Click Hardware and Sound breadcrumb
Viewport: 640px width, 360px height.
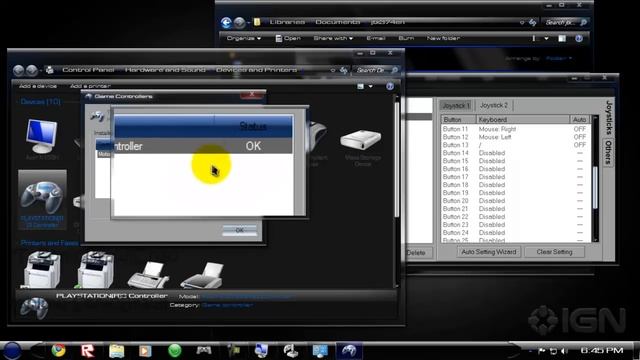pos(165,70)
